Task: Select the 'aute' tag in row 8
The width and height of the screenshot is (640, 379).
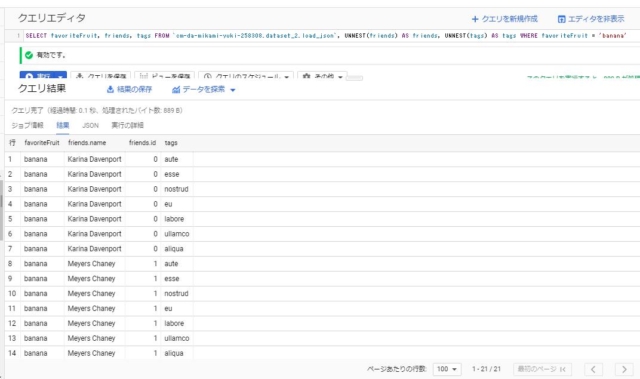Action: 171,264
